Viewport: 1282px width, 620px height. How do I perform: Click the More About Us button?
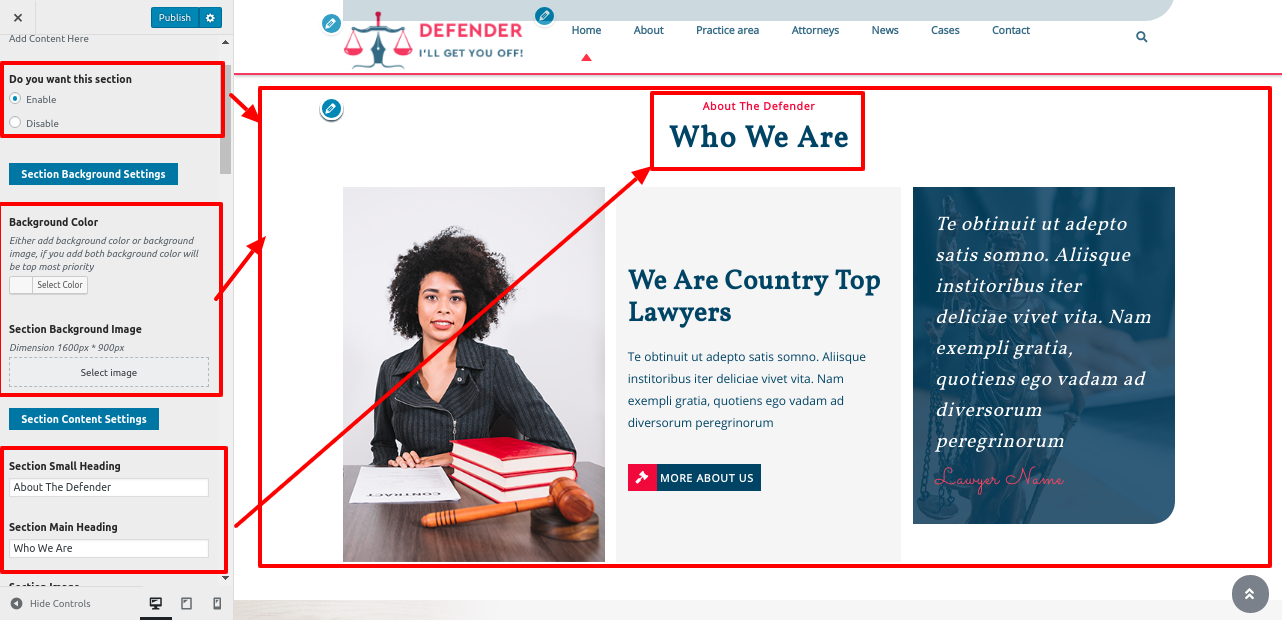point(694,478)
